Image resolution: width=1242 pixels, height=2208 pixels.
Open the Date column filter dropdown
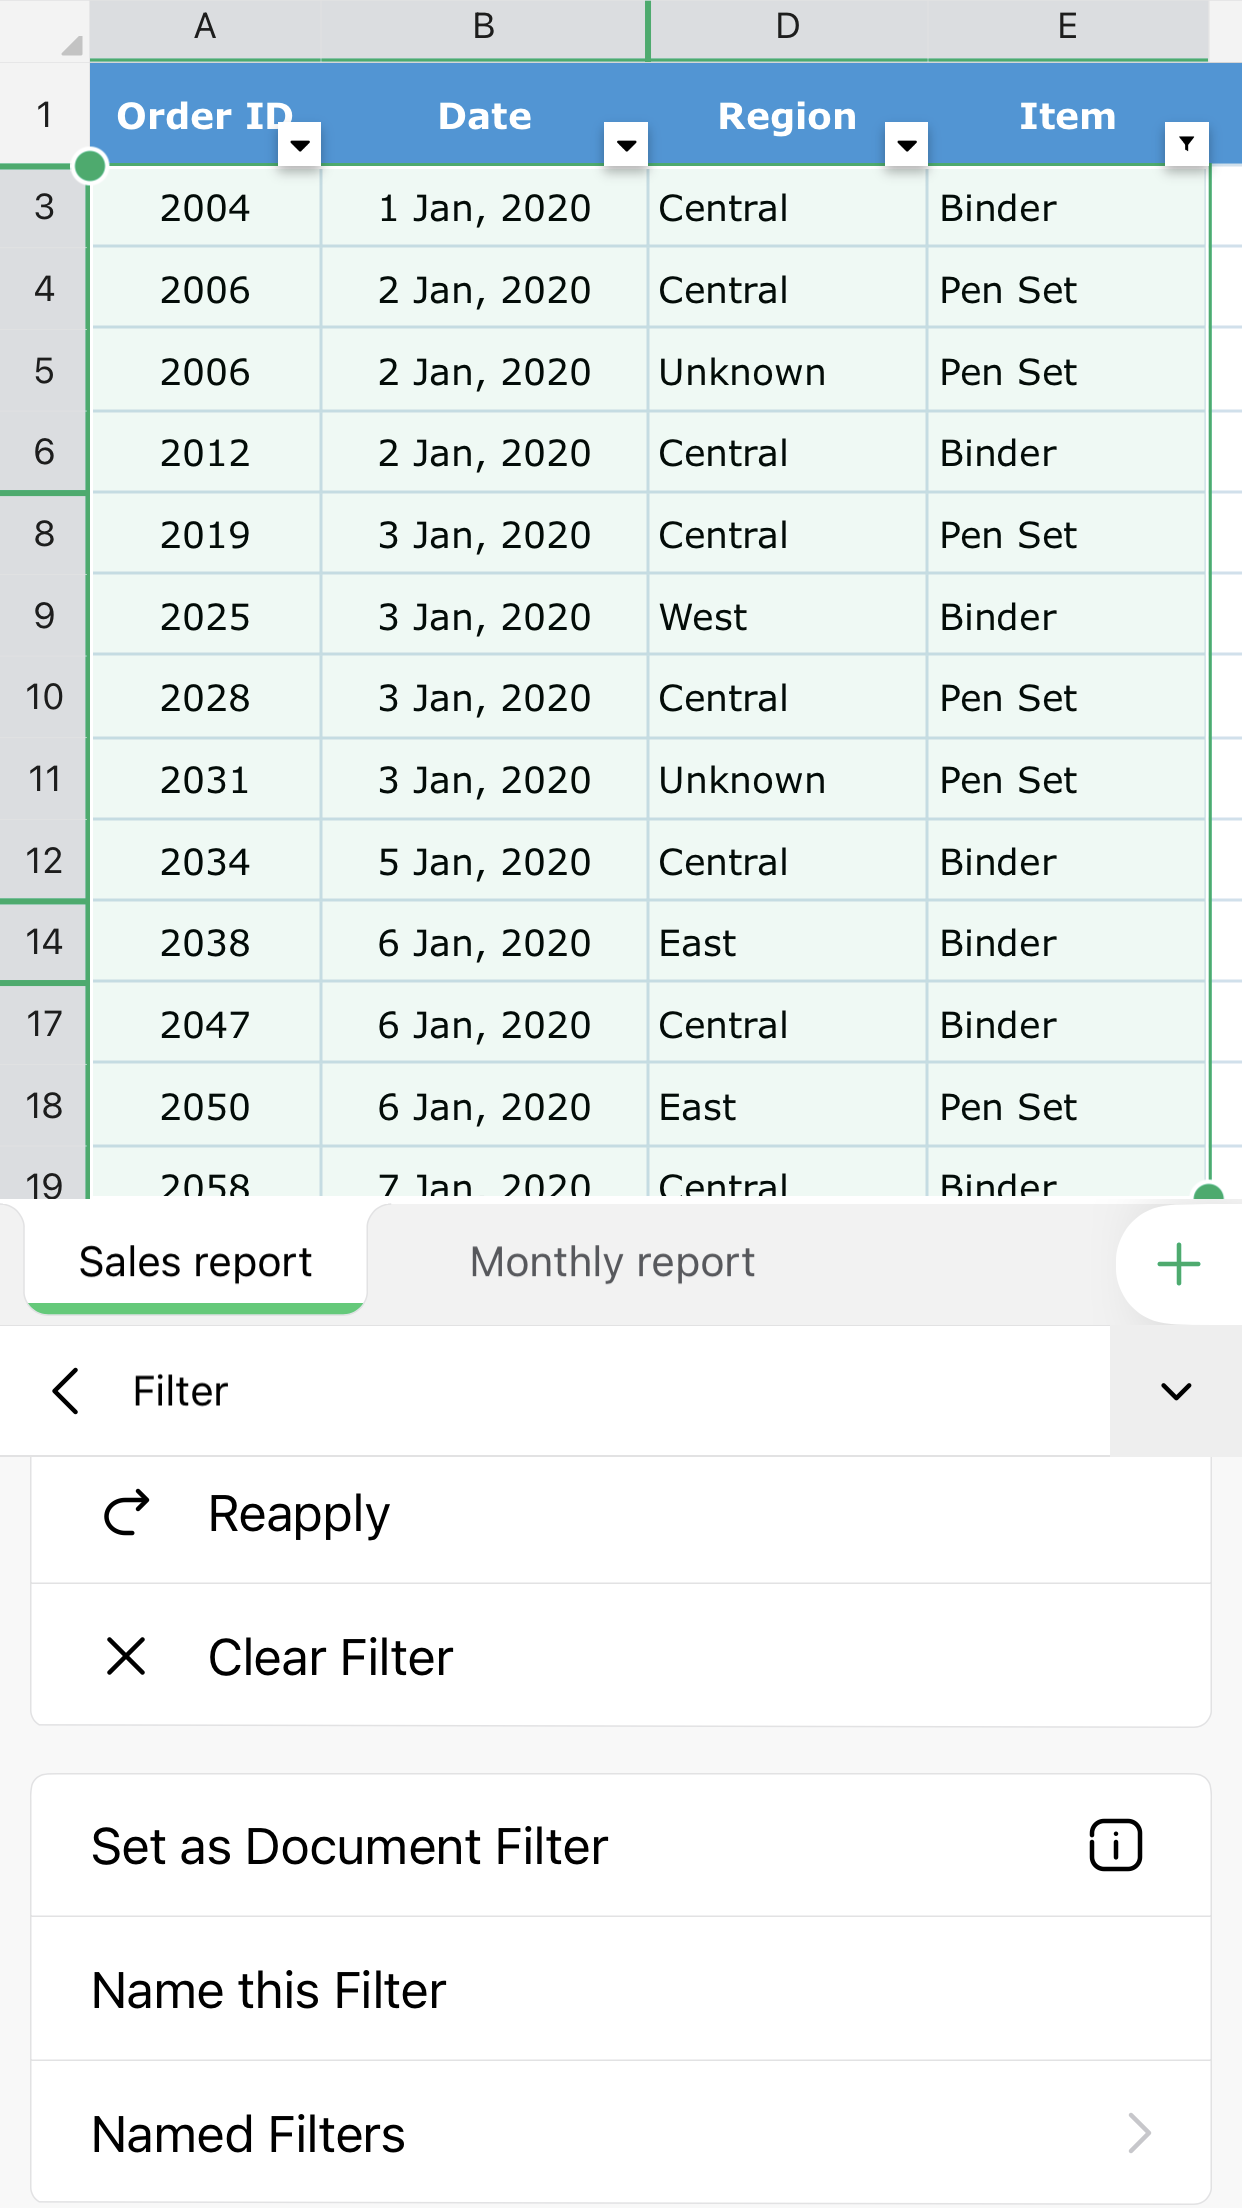pyautogui.click(x=627, y=145)
